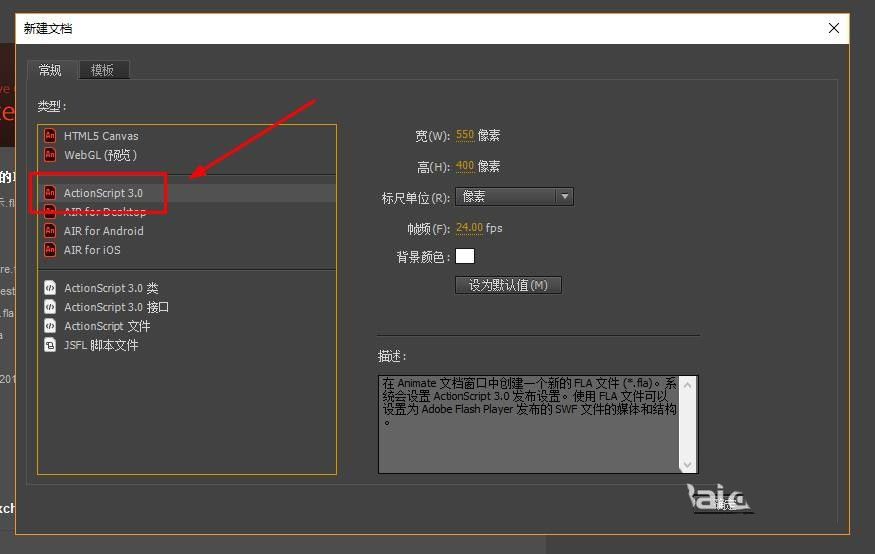Screen dimensions: 875x554
Task: Select AIR for iOS type
Action: [x=187, y=249]
